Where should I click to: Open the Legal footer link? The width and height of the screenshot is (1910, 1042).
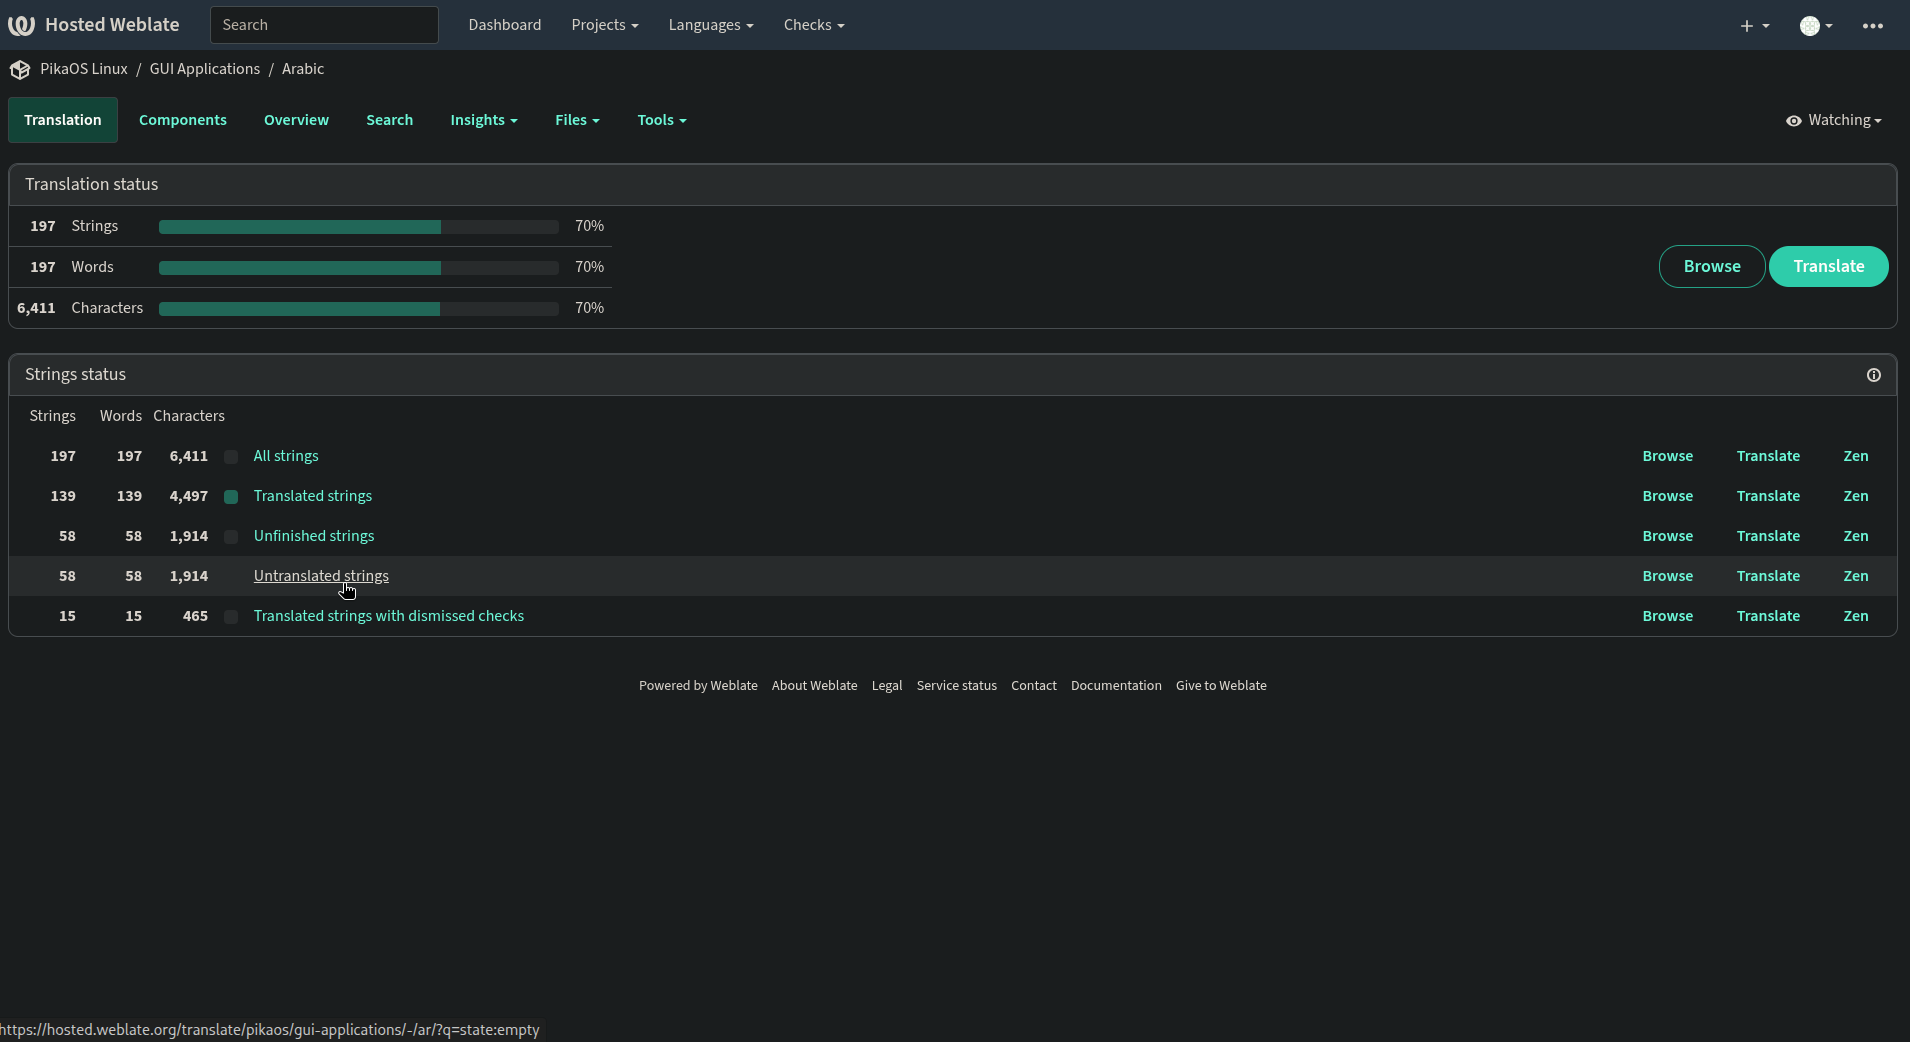(887, 686)
